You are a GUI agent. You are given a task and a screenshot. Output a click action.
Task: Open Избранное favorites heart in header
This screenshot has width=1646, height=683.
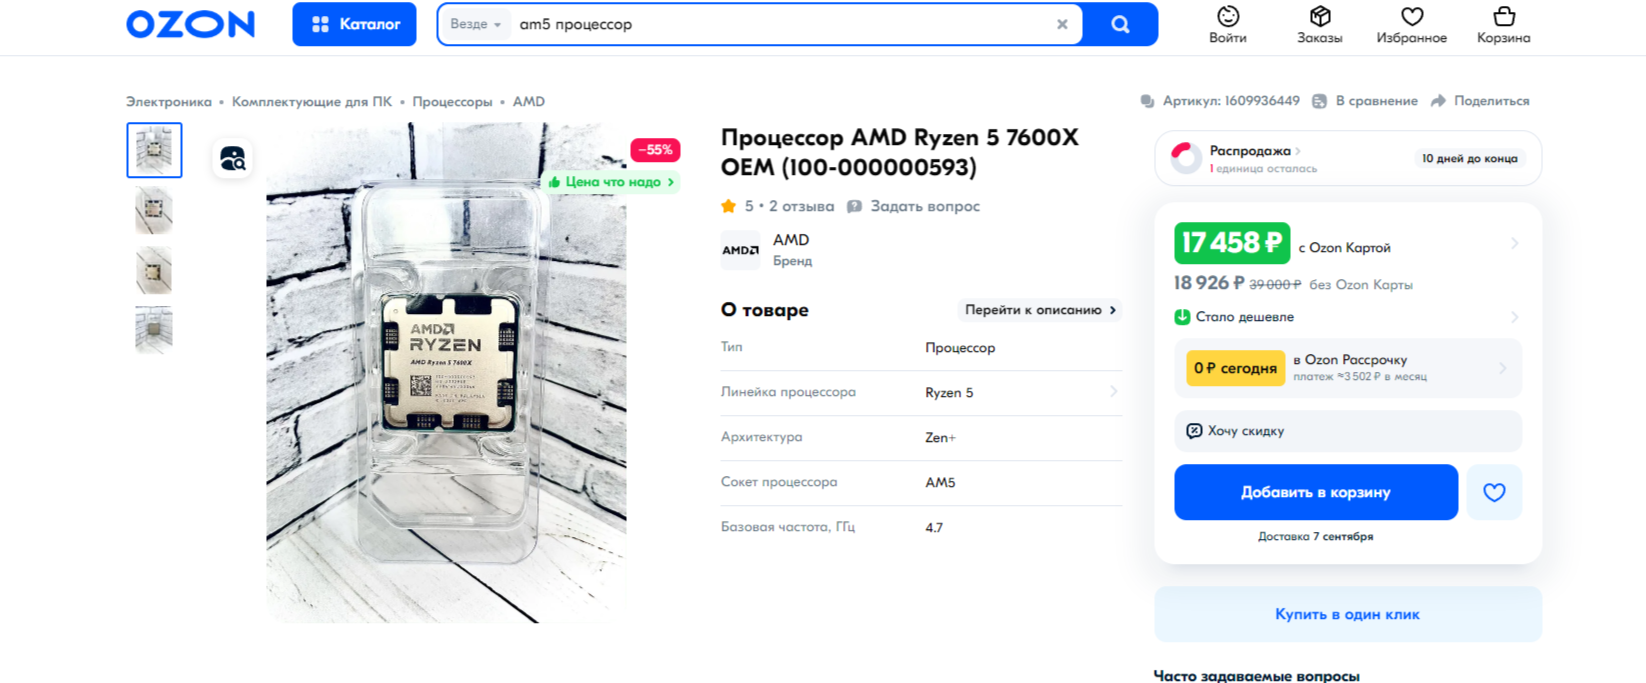coord(1411,25)
